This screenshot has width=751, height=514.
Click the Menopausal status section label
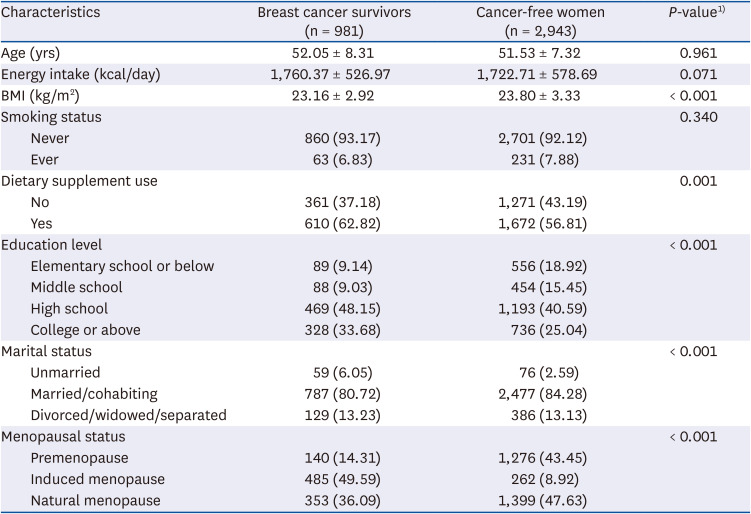tap(64, 436)
